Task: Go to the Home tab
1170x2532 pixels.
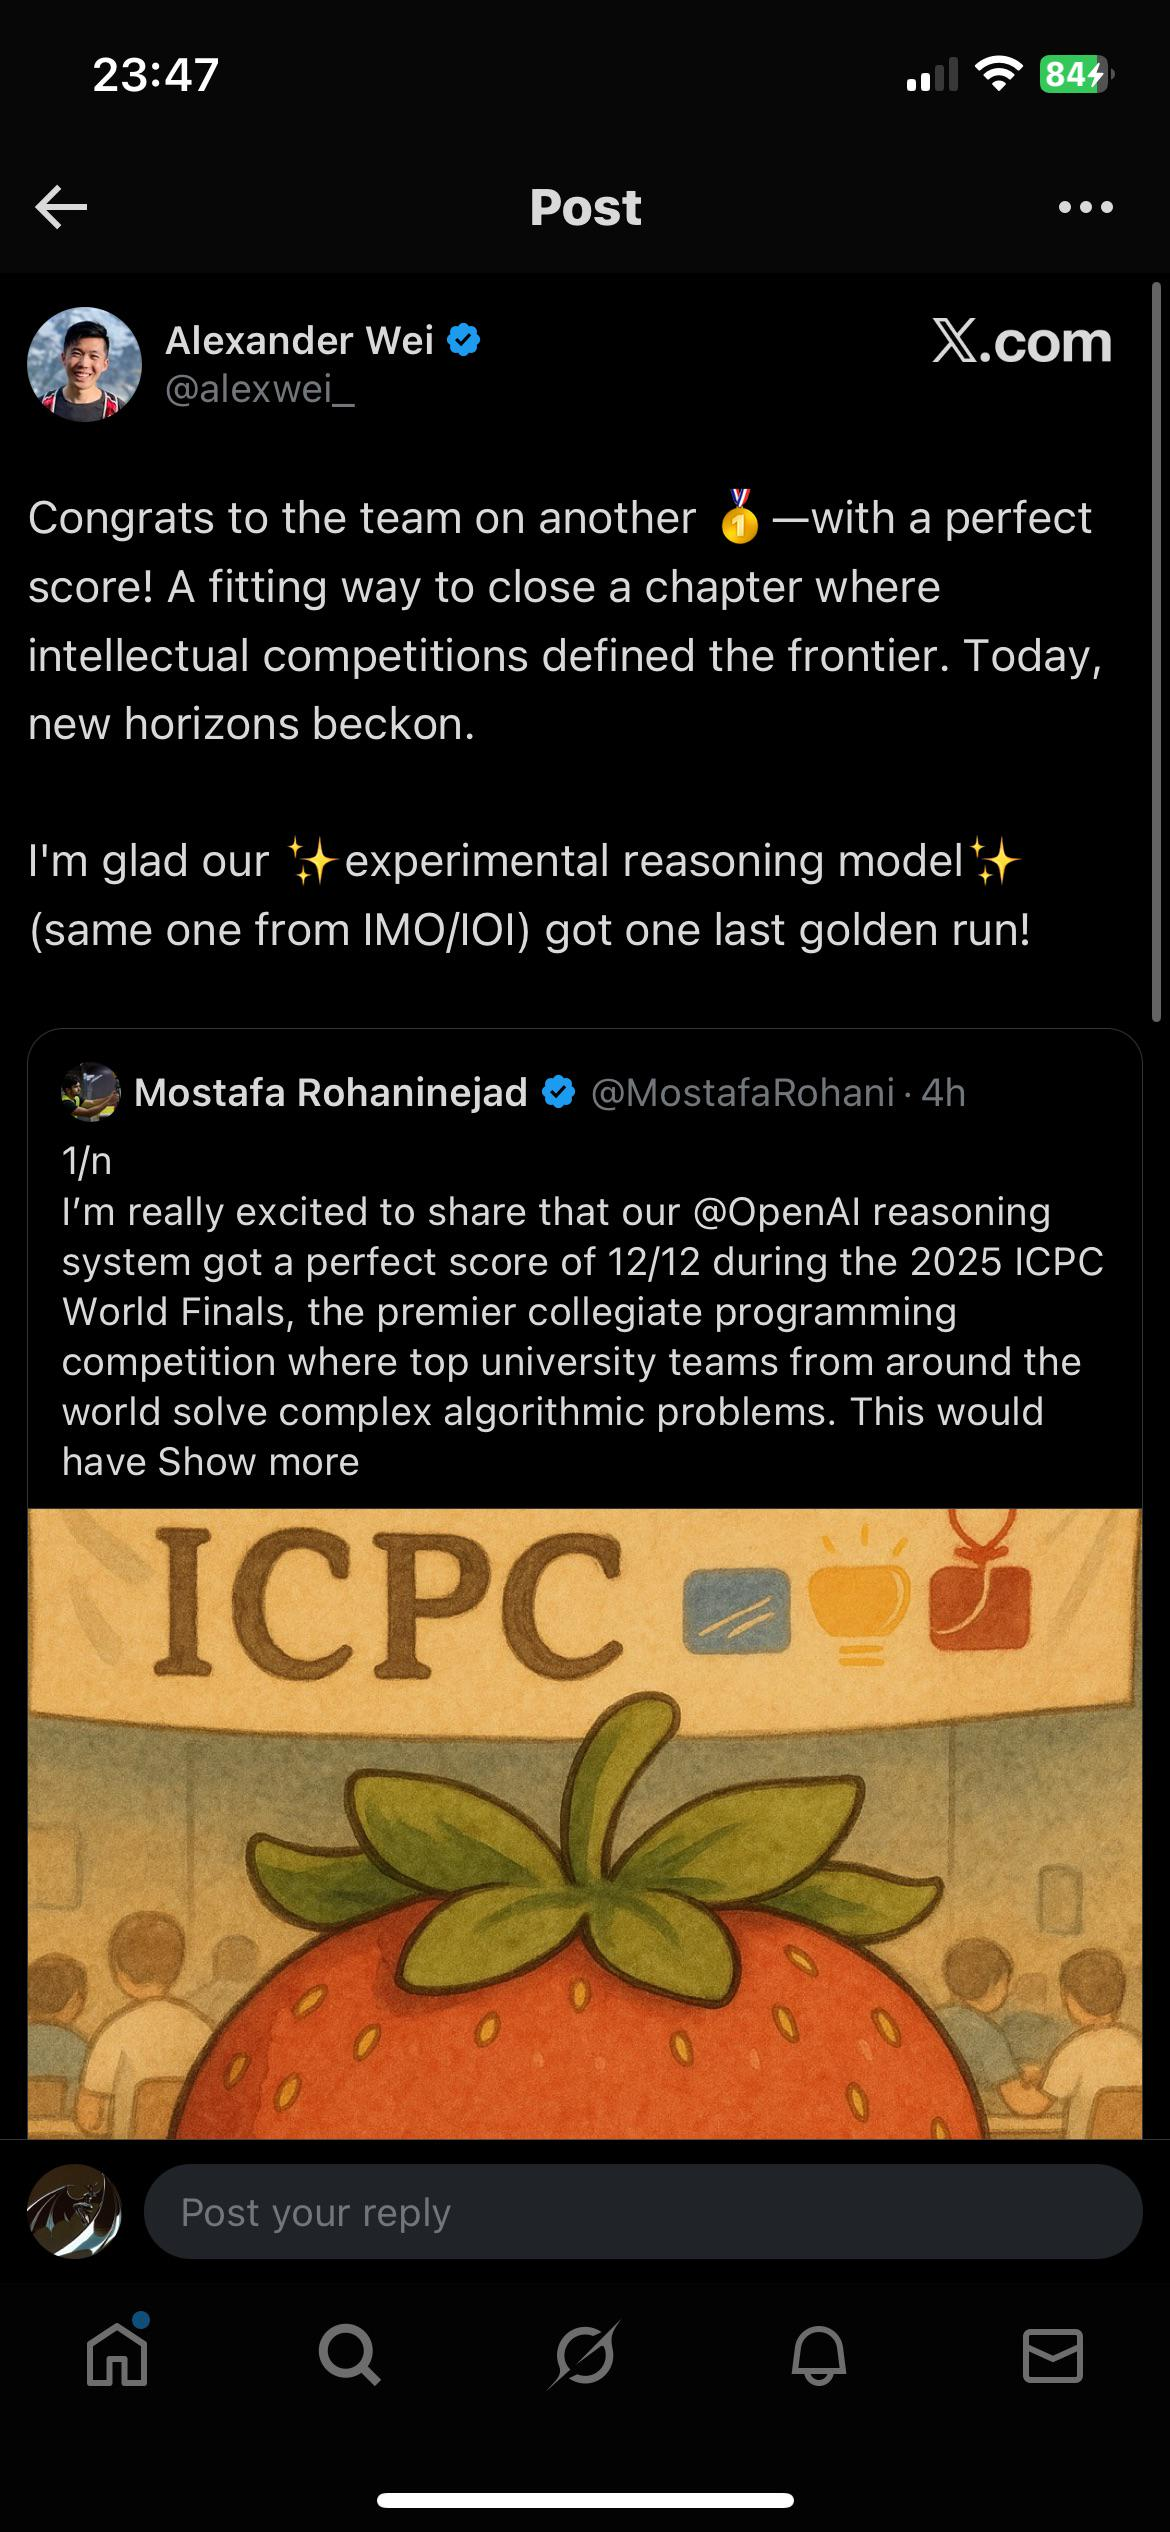Action: click(117, 2356)
